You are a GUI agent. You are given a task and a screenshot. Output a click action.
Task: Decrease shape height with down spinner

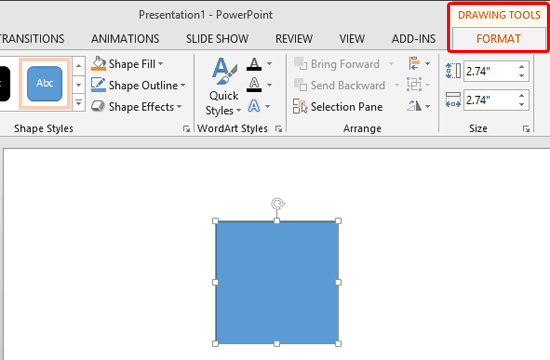pyautogui.click(x=522, y=76)
